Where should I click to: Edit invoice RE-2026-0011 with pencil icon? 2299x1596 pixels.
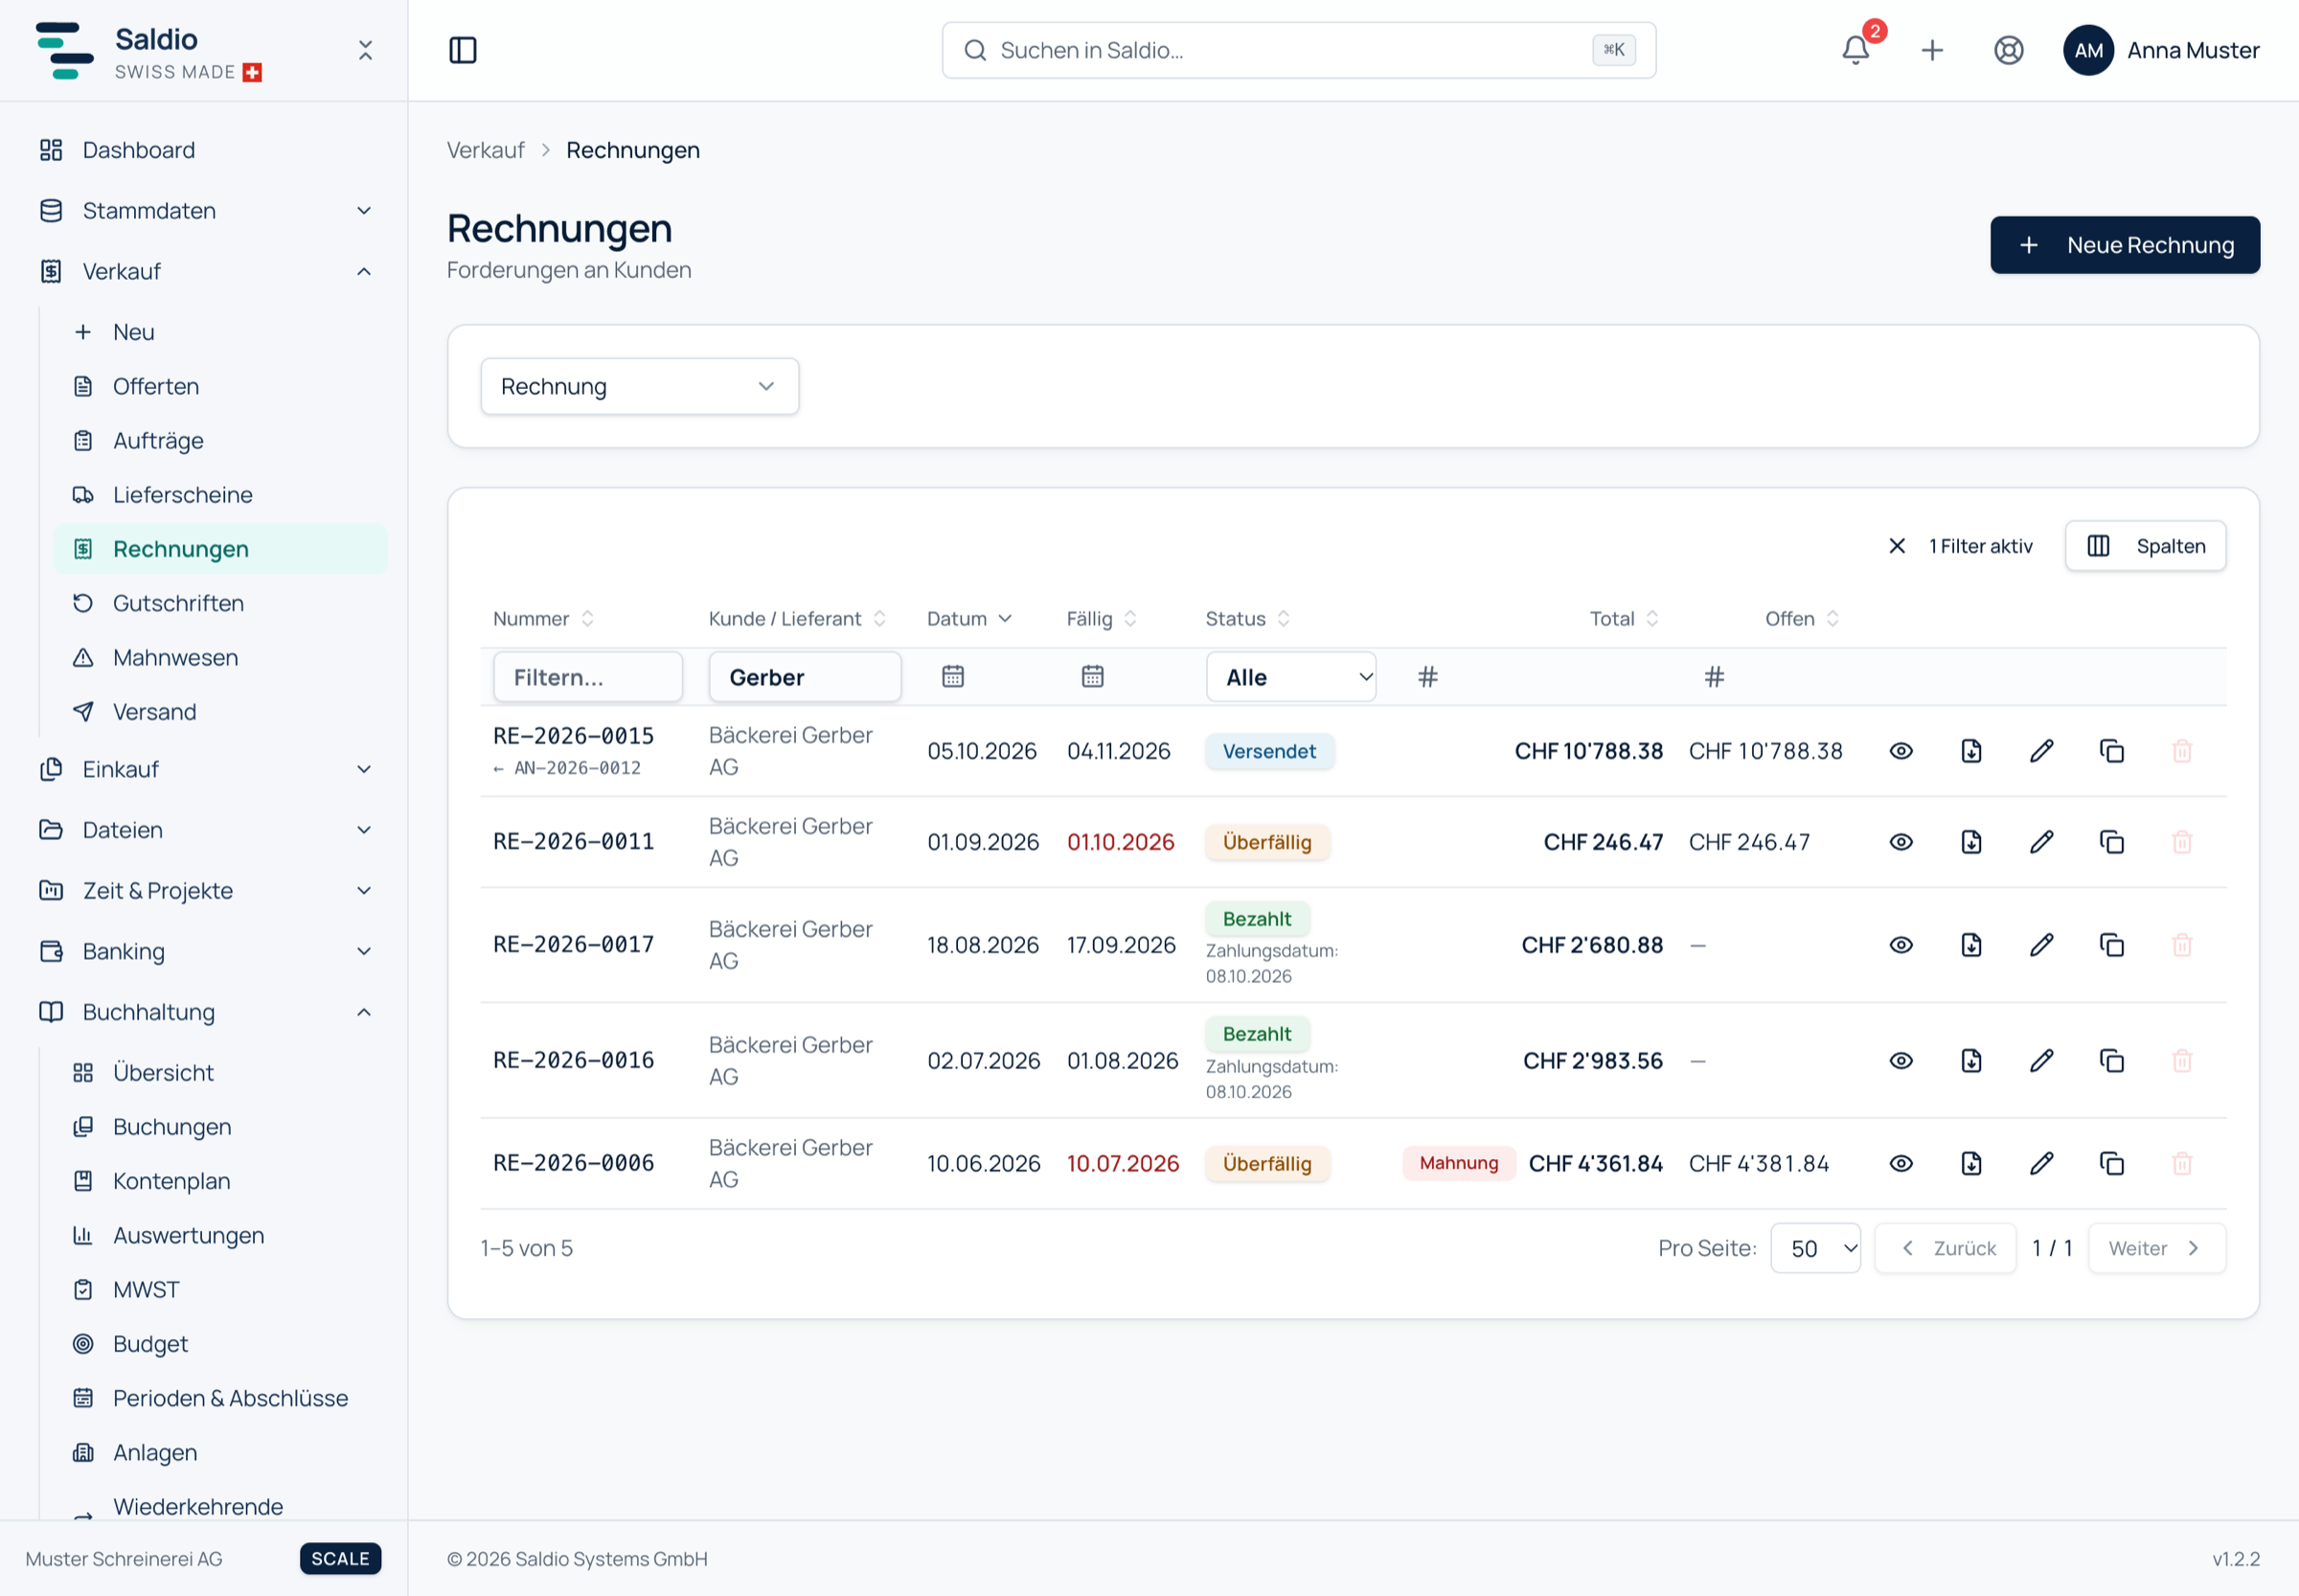click(2041, 842)
